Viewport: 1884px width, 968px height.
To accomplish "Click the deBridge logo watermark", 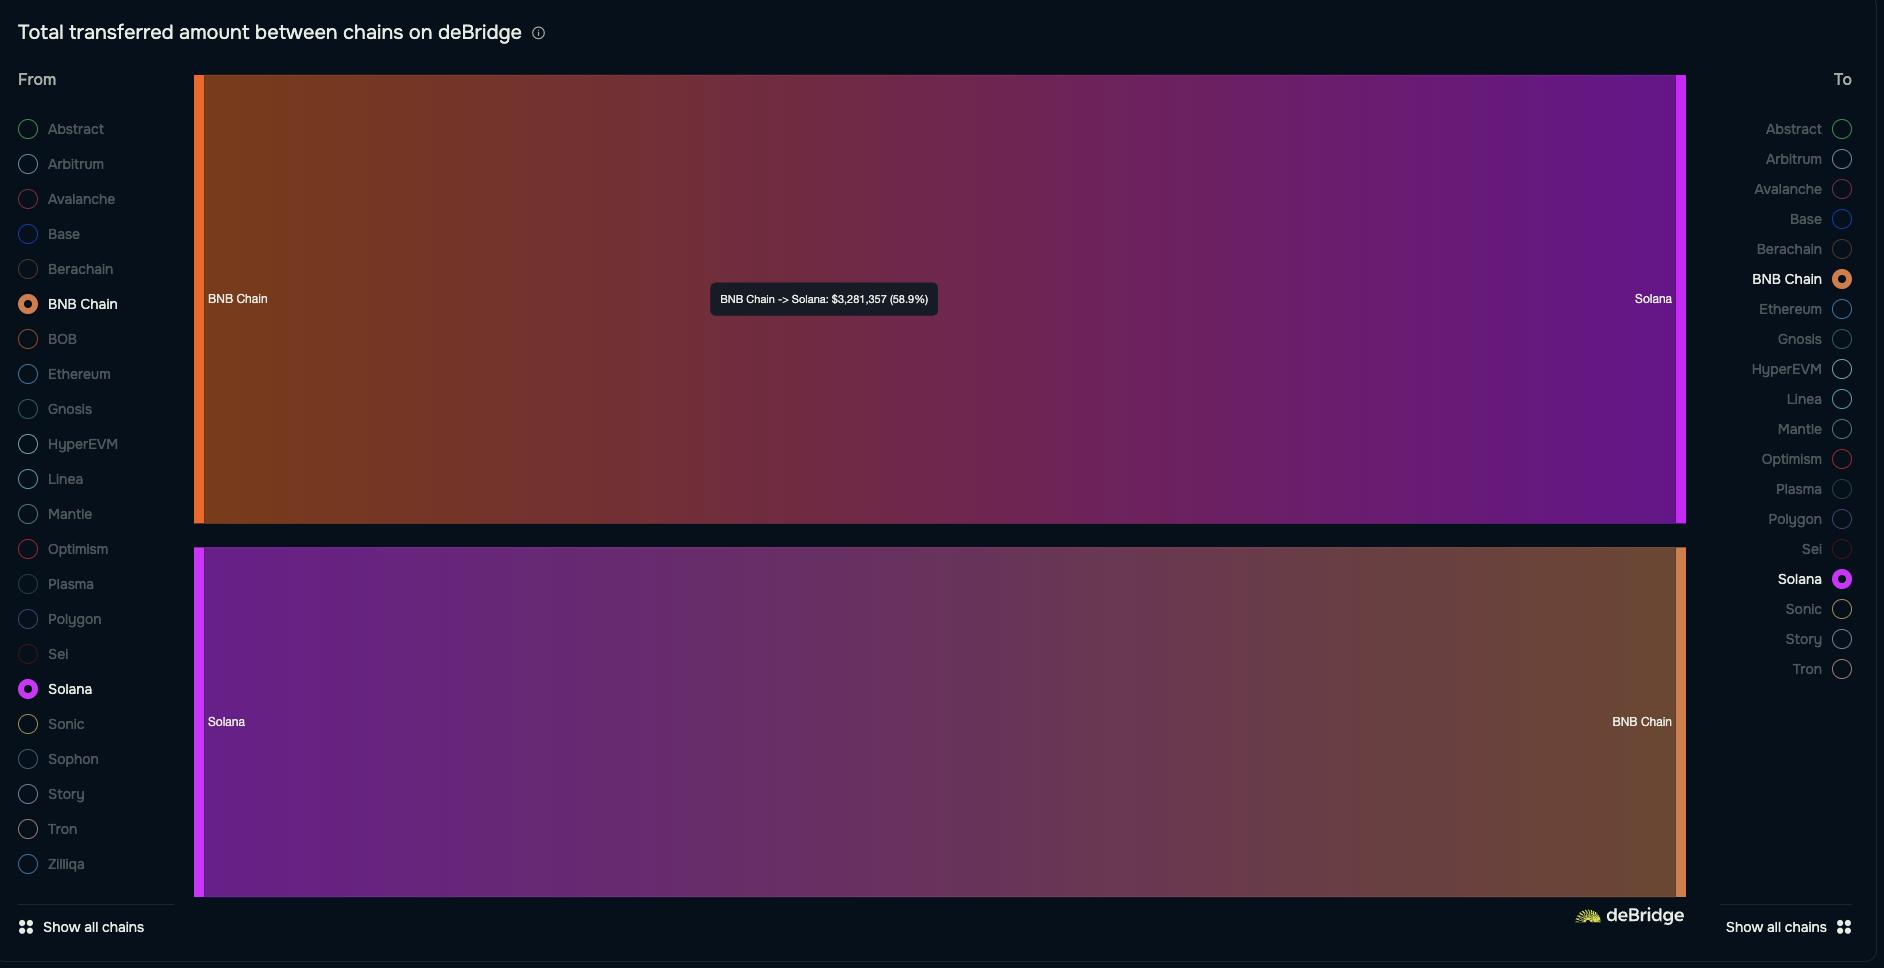I will 1629,916.
